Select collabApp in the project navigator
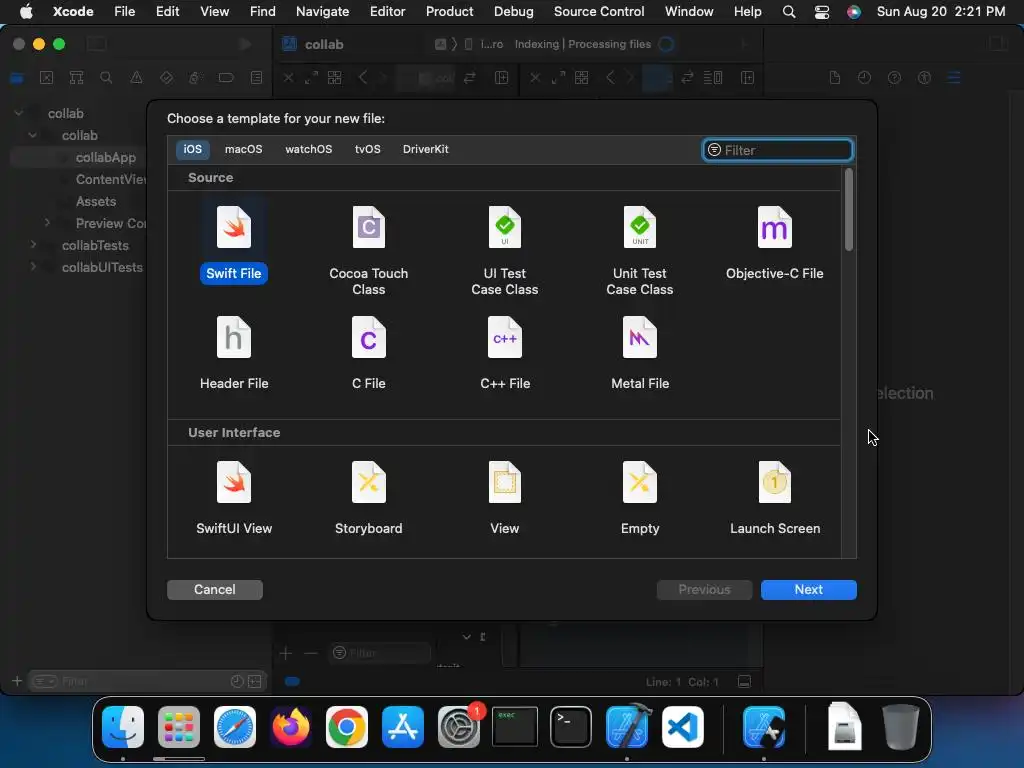The width and height of the screenshot is (1024, 768). tap(106, 157)
